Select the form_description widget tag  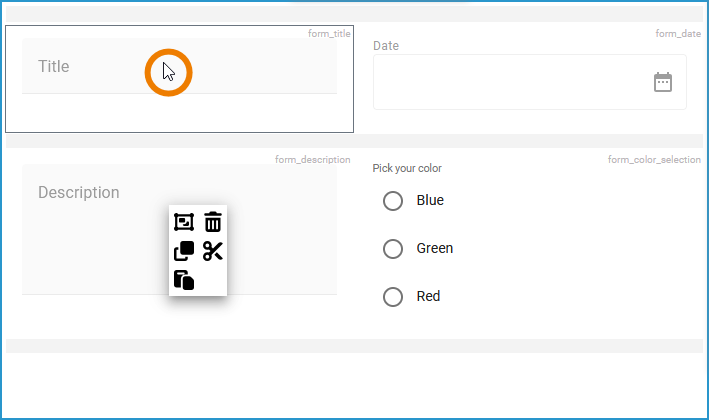tap(312, 160)
